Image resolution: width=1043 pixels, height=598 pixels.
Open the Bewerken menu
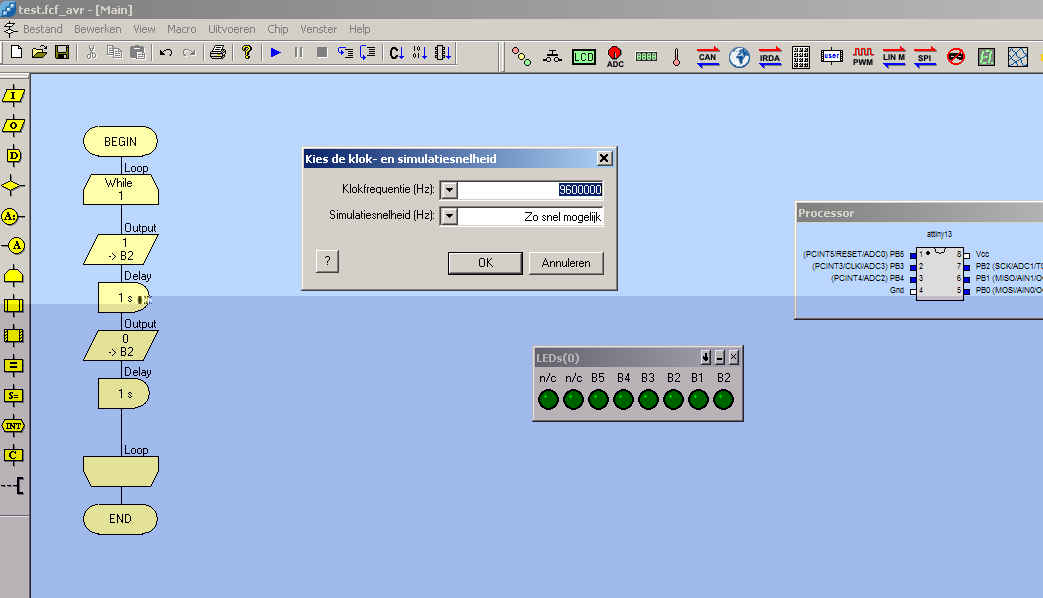[x=98, y=29]
